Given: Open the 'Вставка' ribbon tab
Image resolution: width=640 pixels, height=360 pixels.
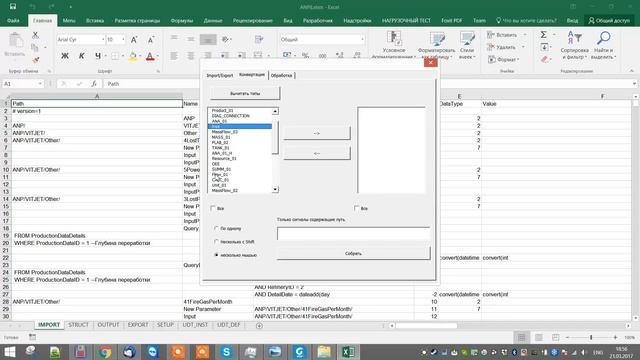Looking at the screenshot, I should [95, 20].
